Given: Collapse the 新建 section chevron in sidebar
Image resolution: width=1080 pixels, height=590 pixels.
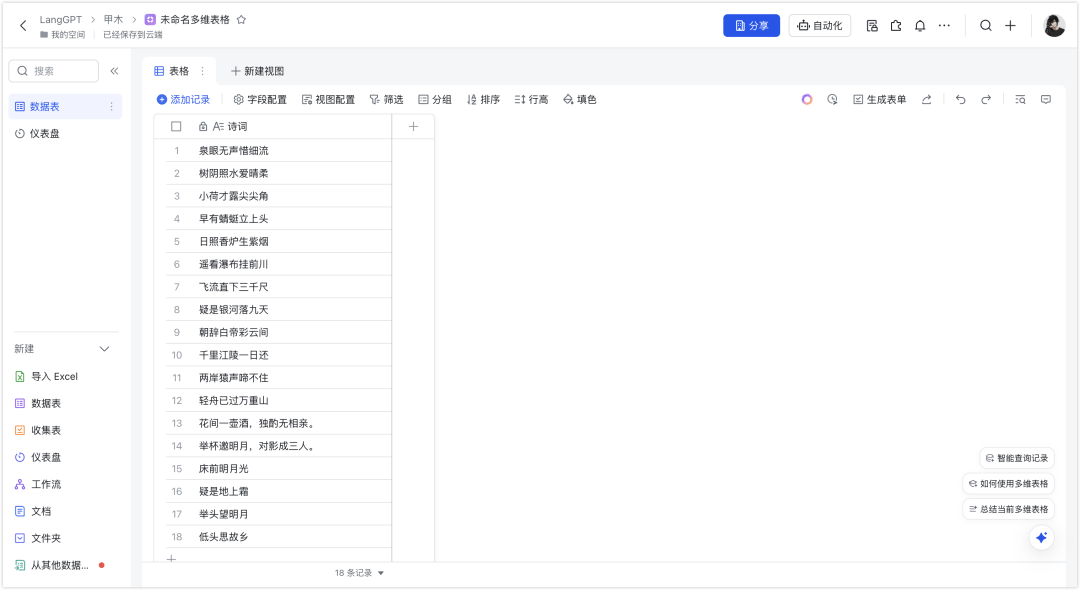Looking at the screenshot, I should [x=104, y=349].
